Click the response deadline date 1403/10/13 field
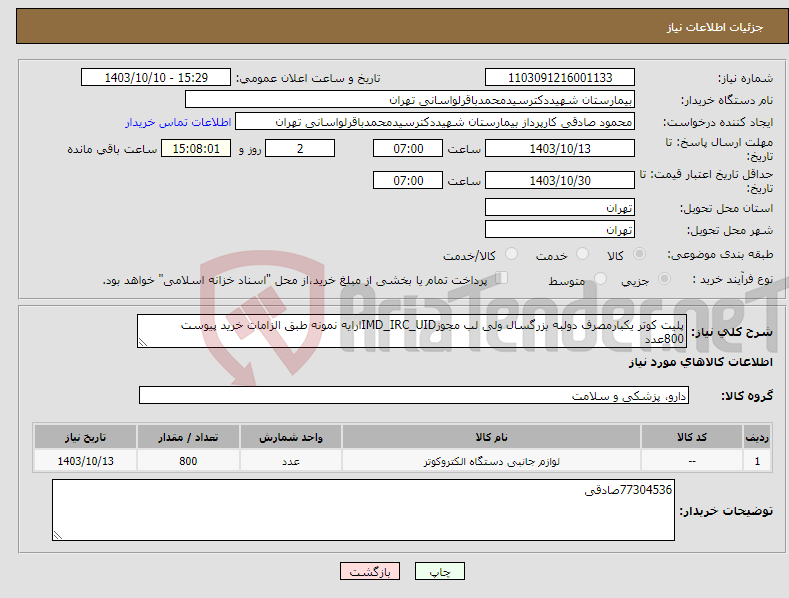The height and width of the screenshot is (598, 789). [560, 148]
